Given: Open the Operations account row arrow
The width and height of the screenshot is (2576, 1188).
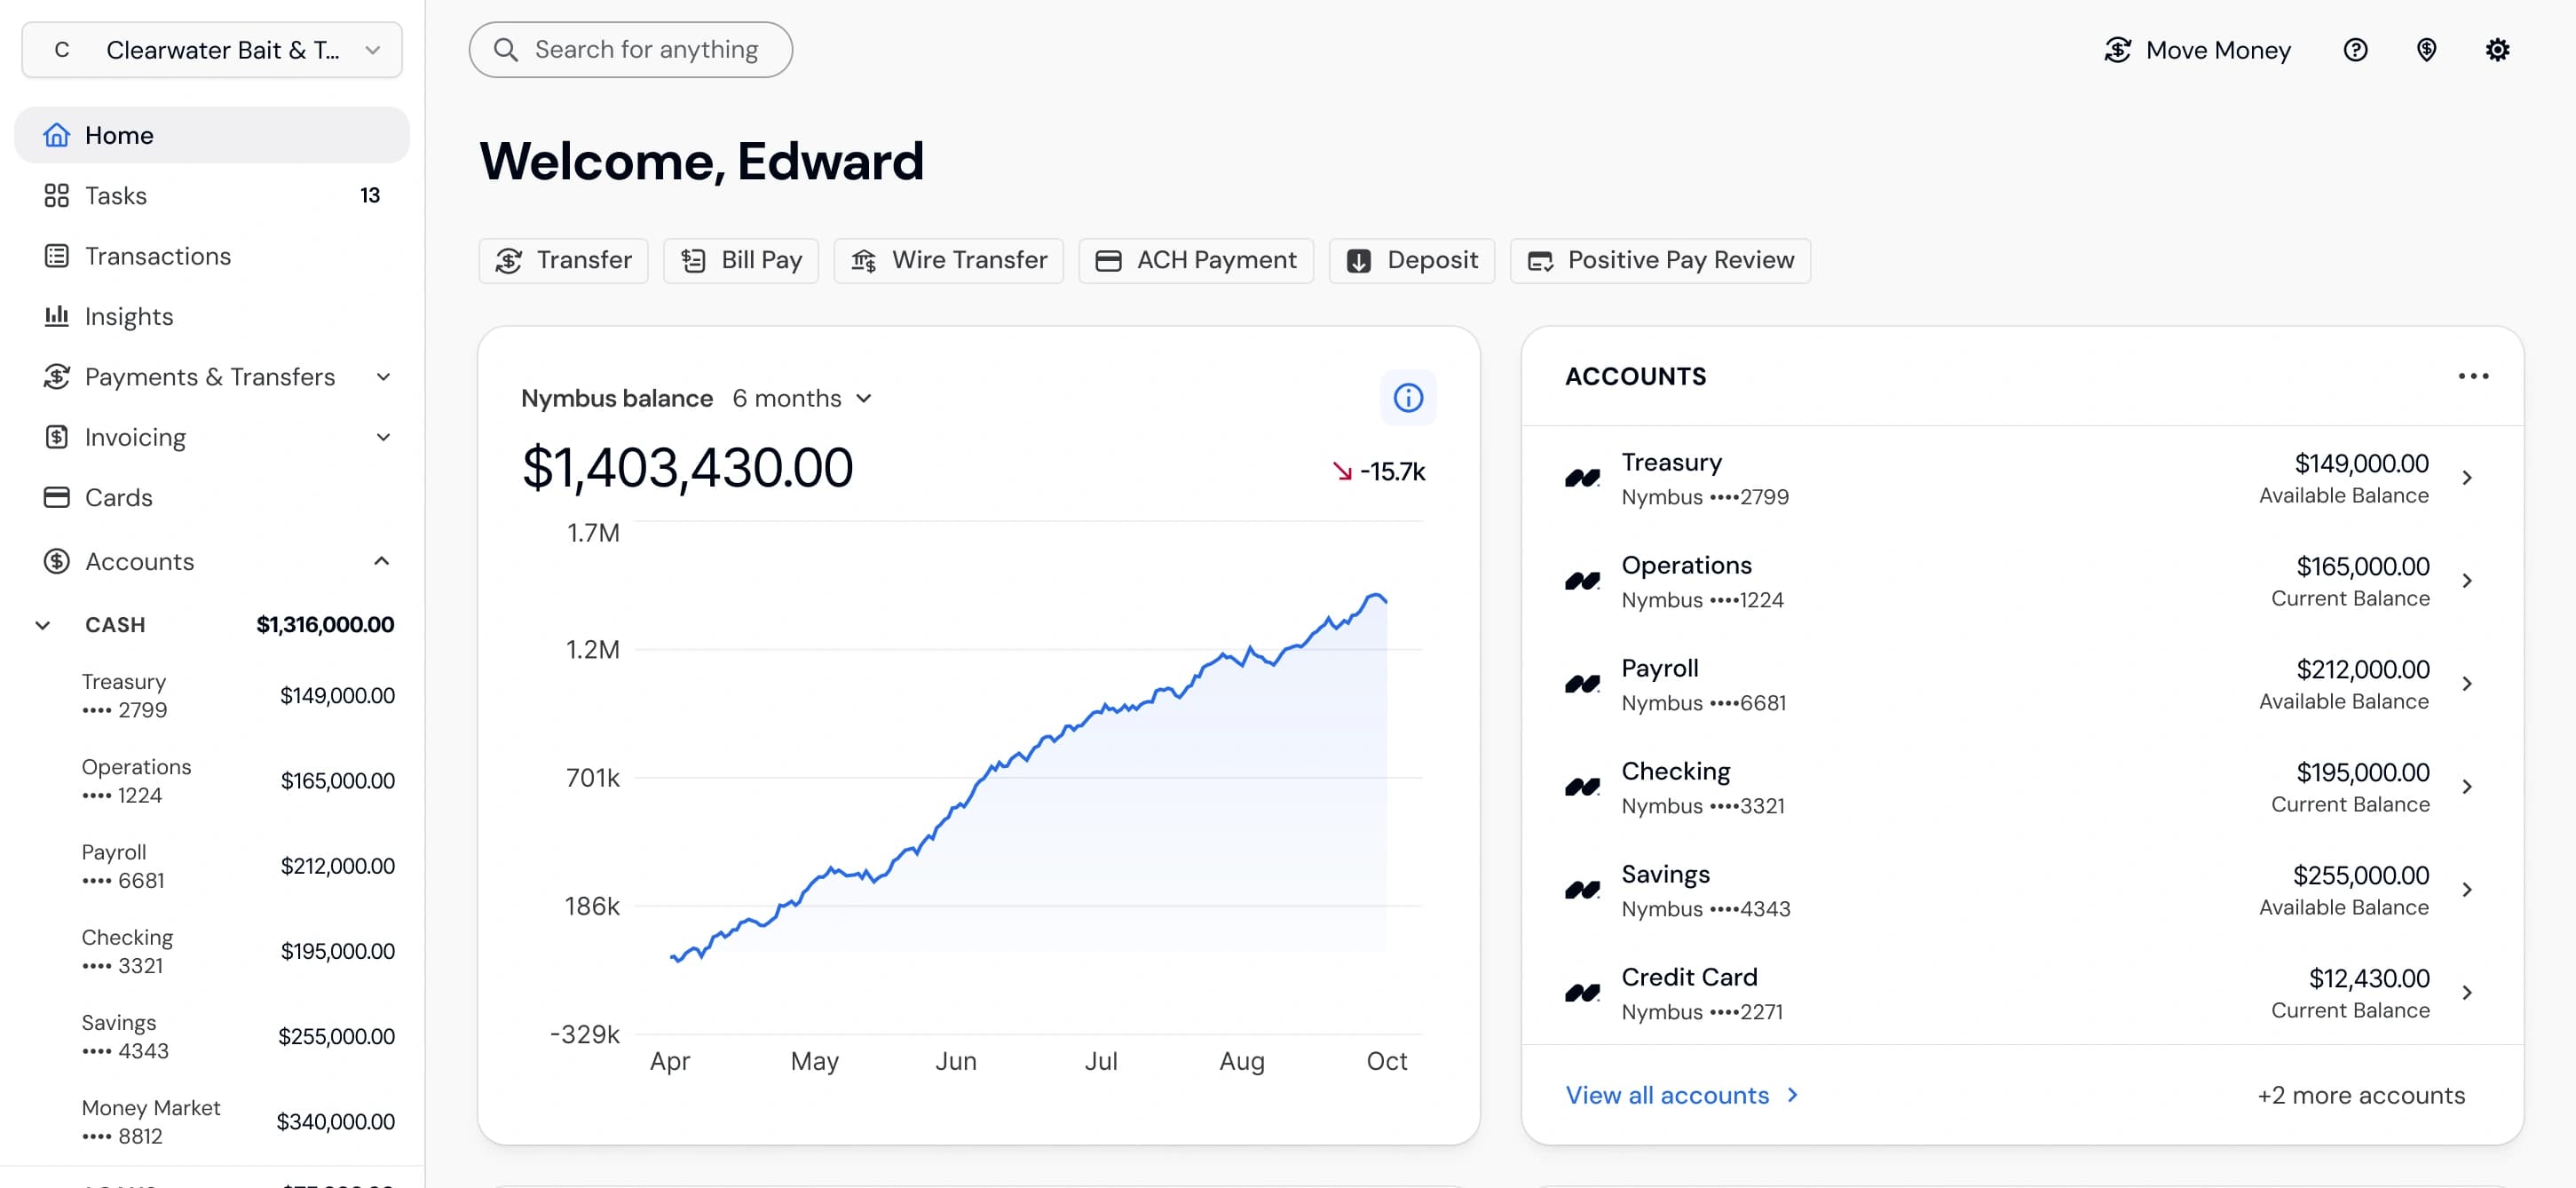Looking at the screenshot, I should point(2467,581).
